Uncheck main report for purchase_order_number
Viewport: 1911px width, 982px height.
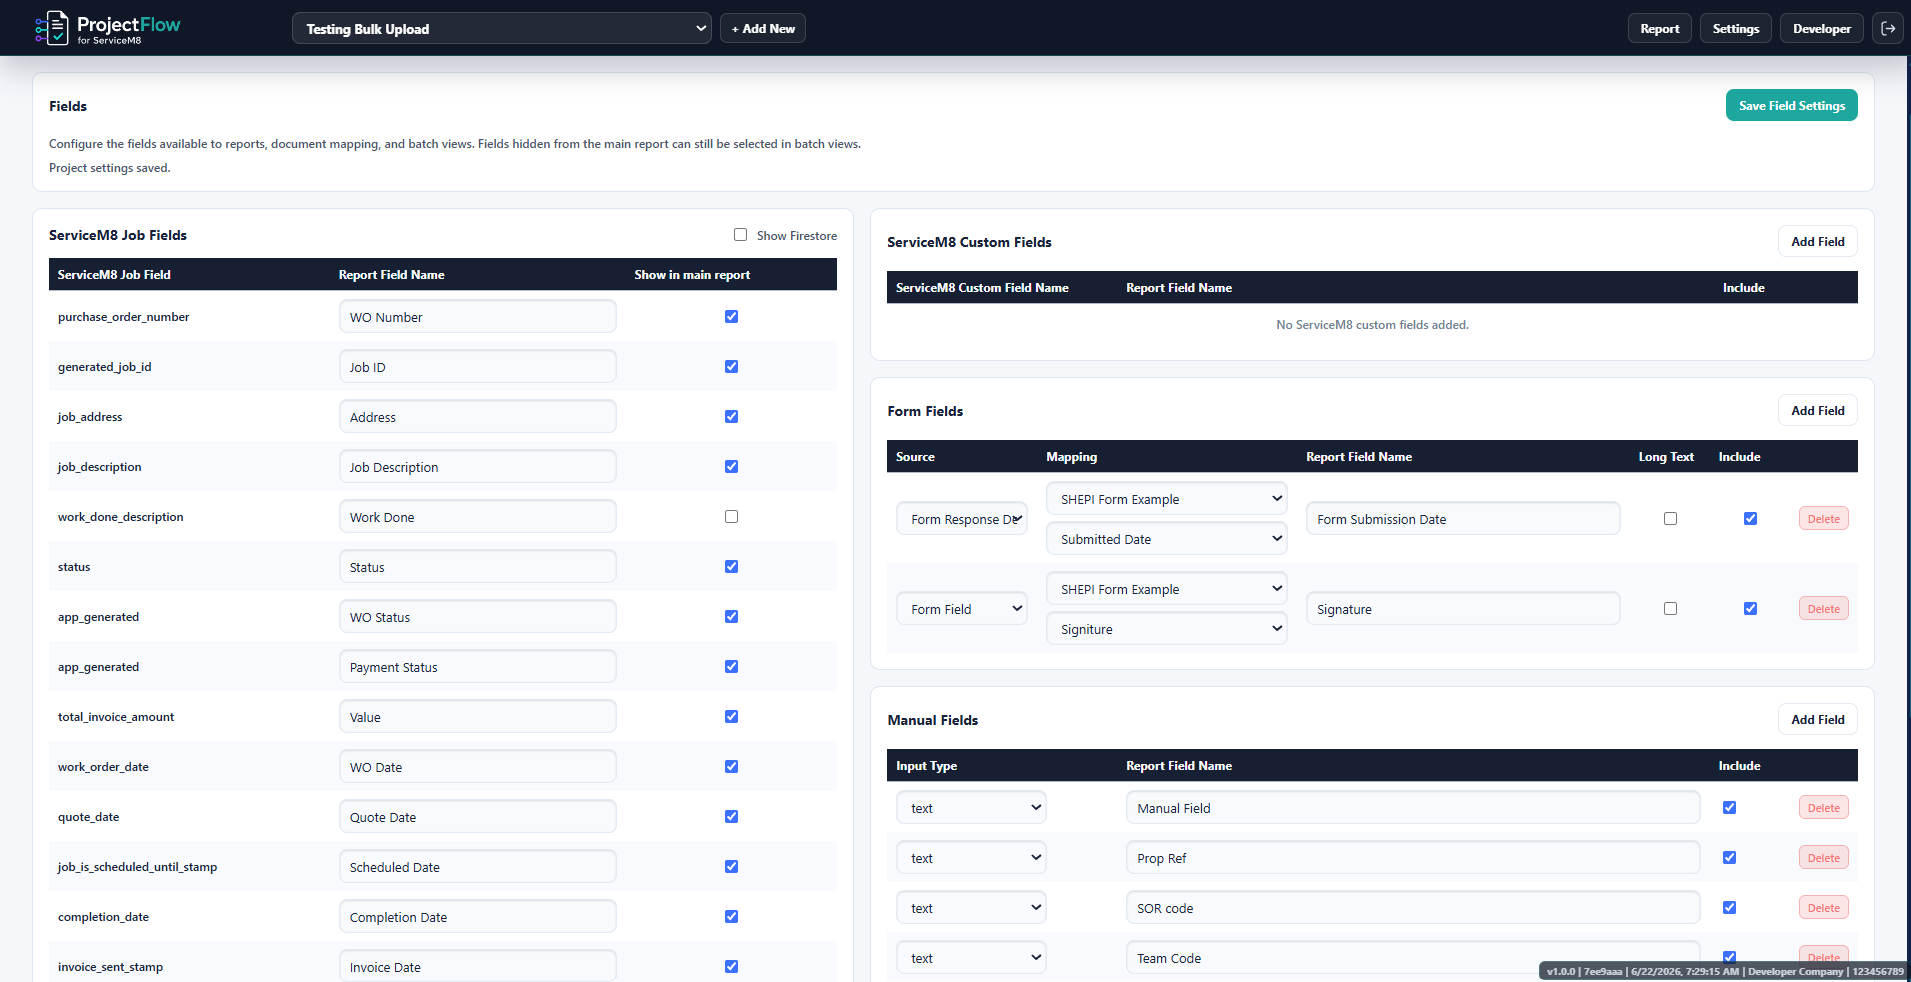click(x=731, y=317)
